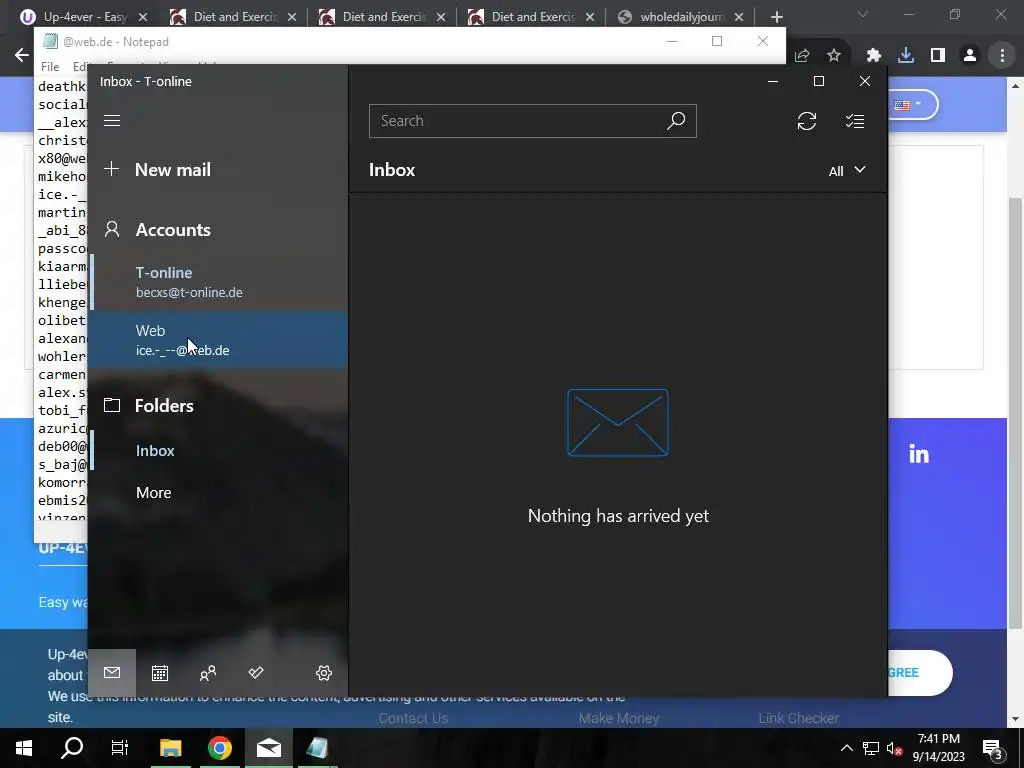Maximize the Notepad window

pos(717,41)
